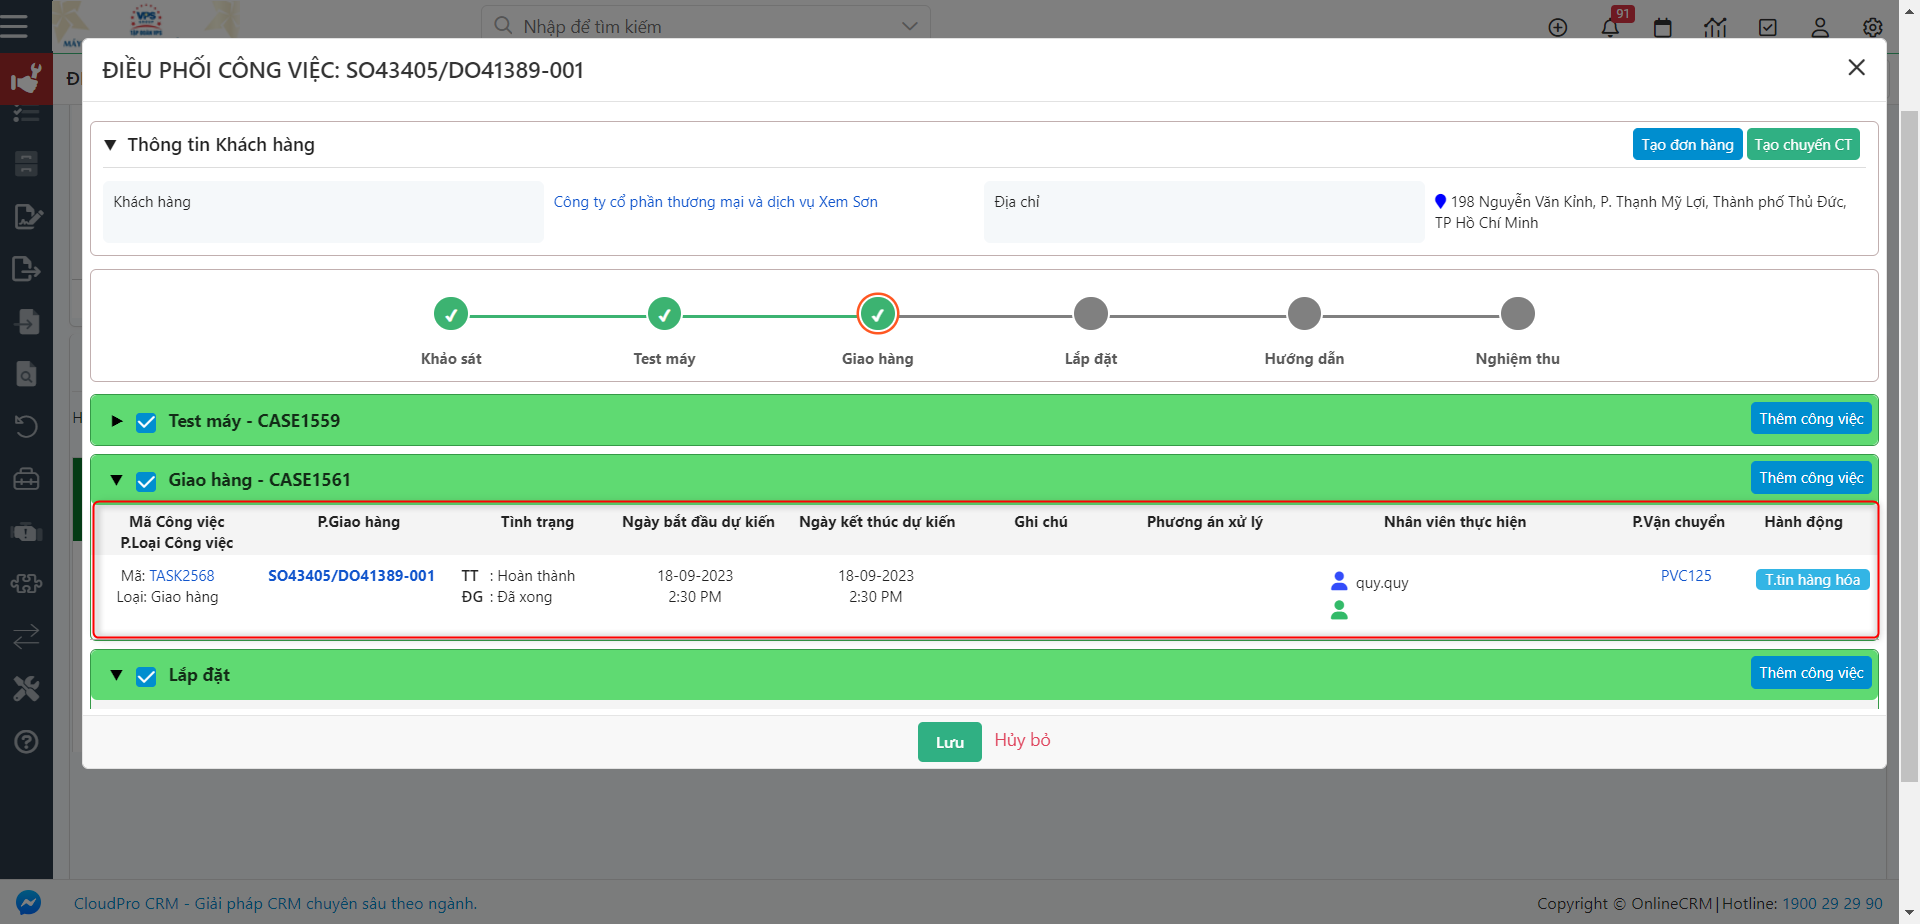Click the T.tin hàng hóa button
The image size is (1920, 924).
pyautogui.click(x=1812, y=580)
